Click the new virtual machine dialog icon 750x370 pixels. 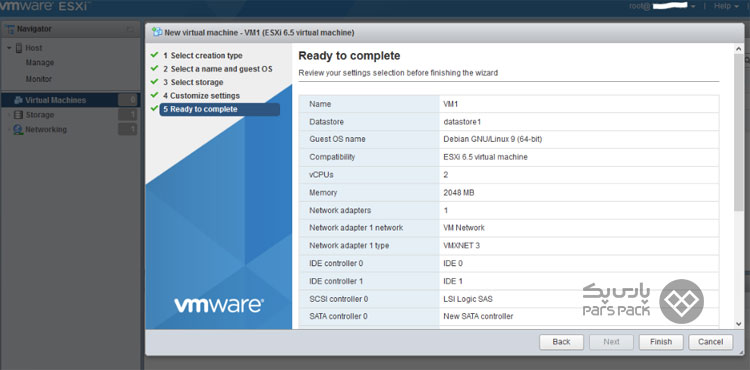coord(156,33)
